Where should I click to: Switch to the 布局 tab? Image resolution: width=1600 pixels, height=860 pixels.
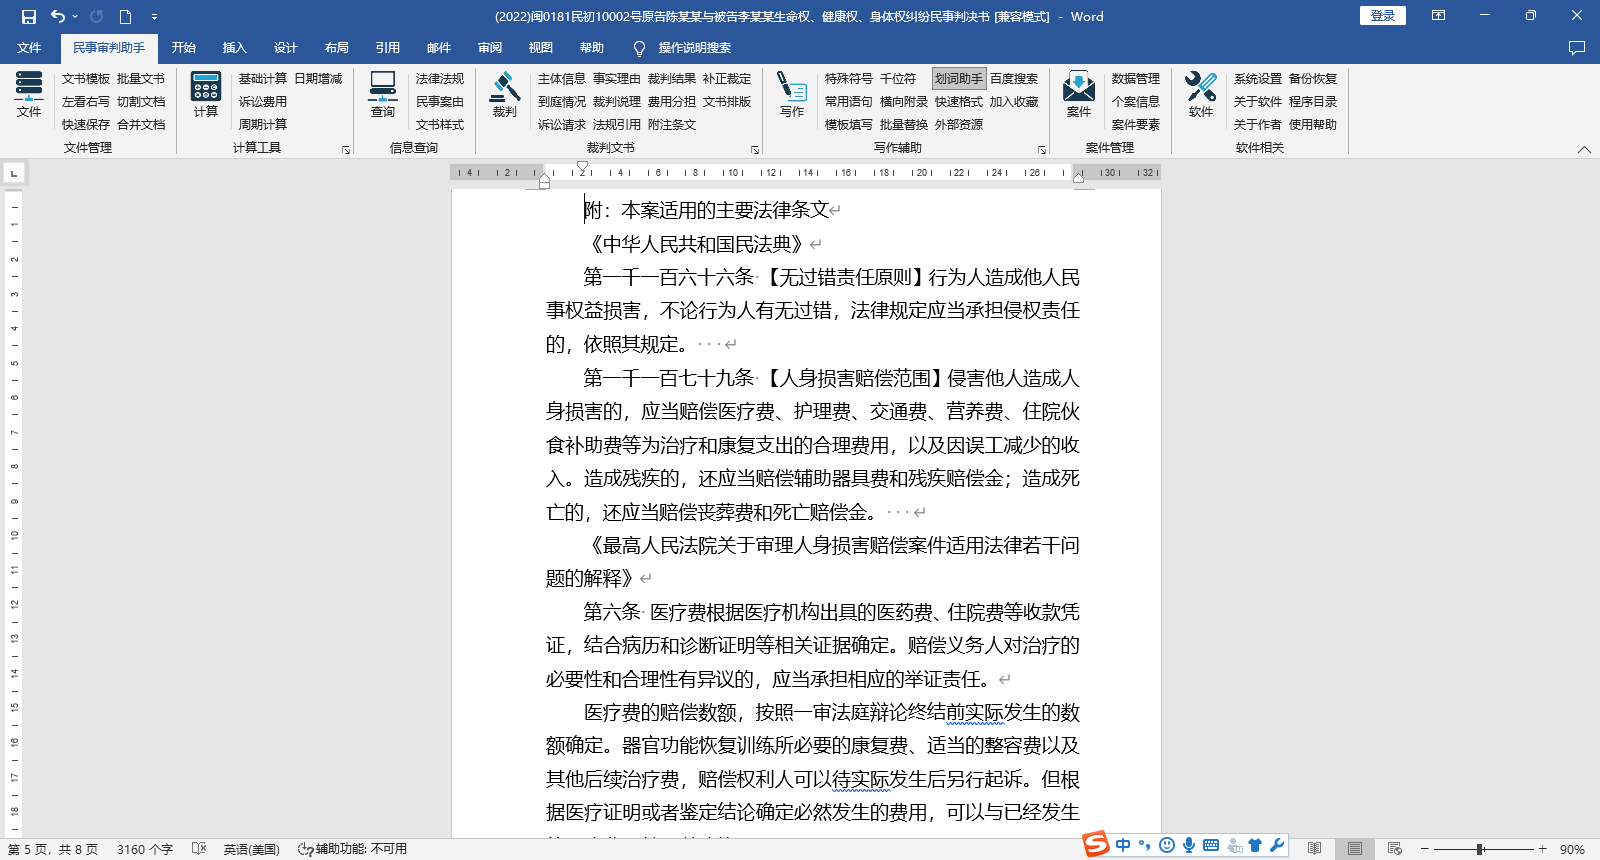(337, 48)
